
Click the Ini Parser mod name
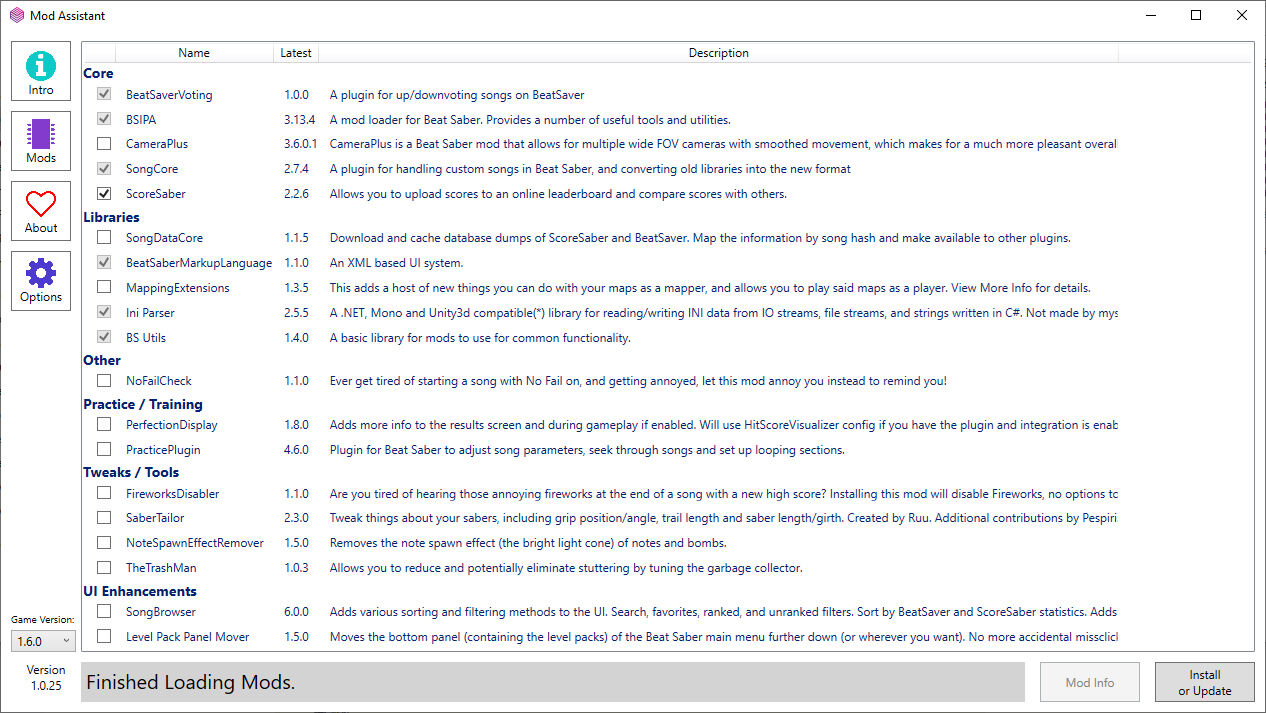[150, 313]
